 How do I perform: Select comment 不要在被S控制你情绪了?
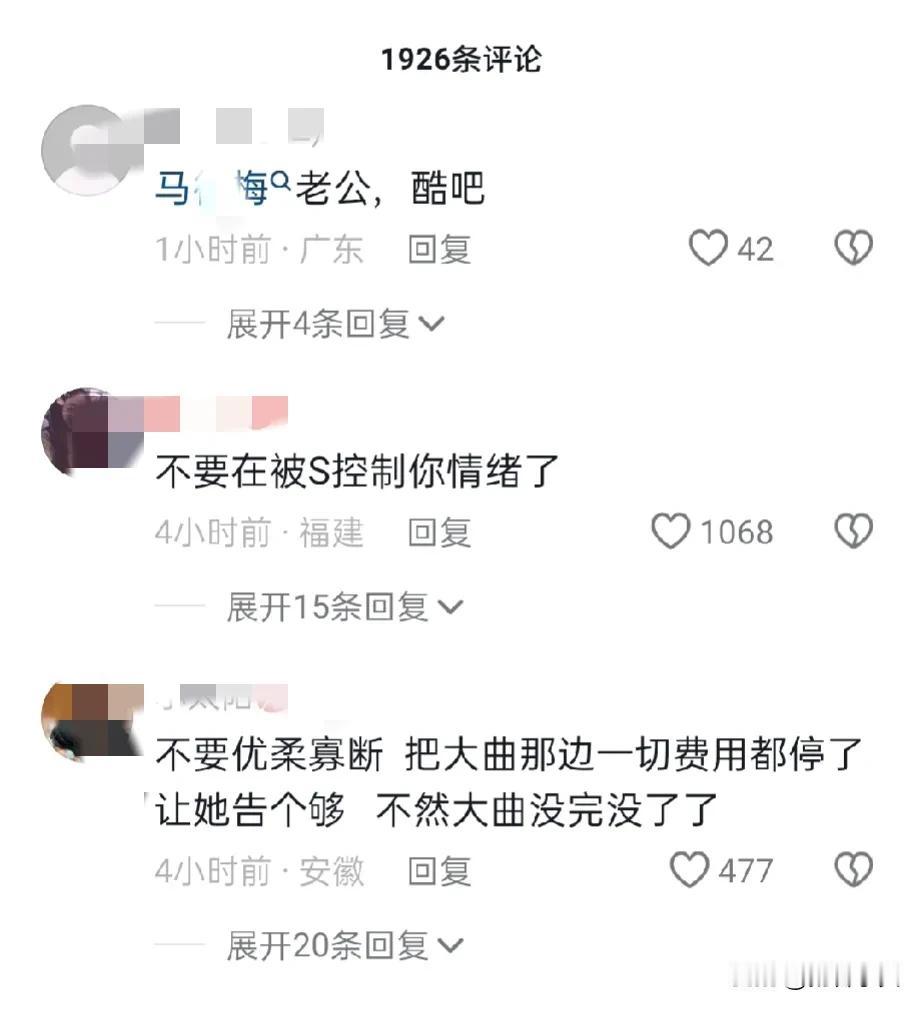[x=357, y=471]
